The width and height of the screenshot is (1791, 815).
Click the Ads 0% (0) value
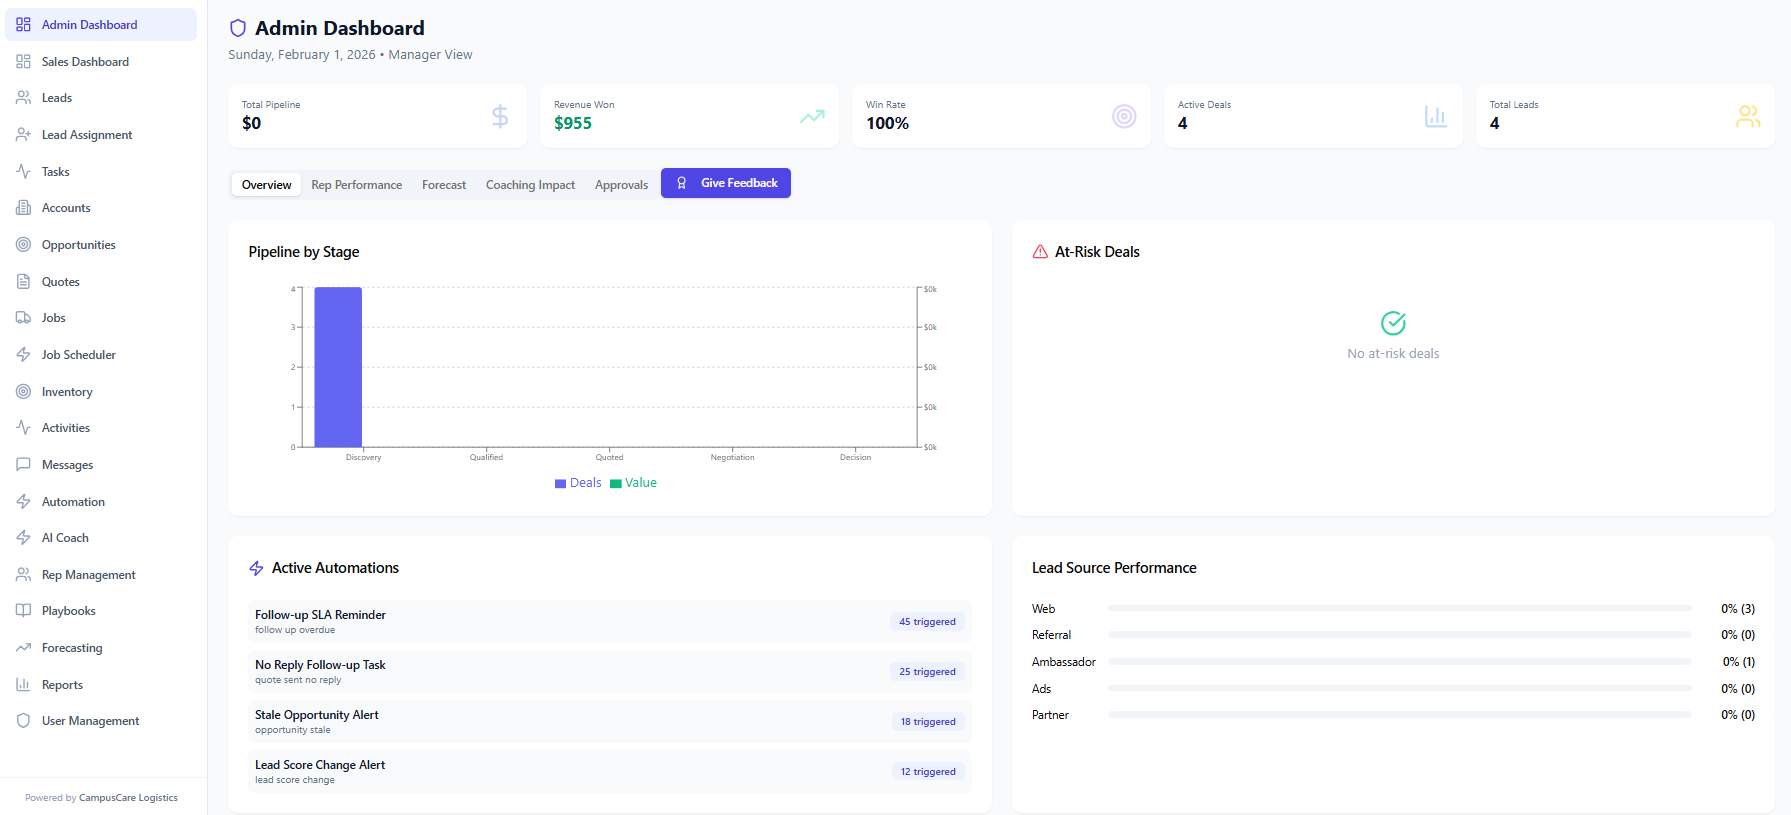[1738, 689]
